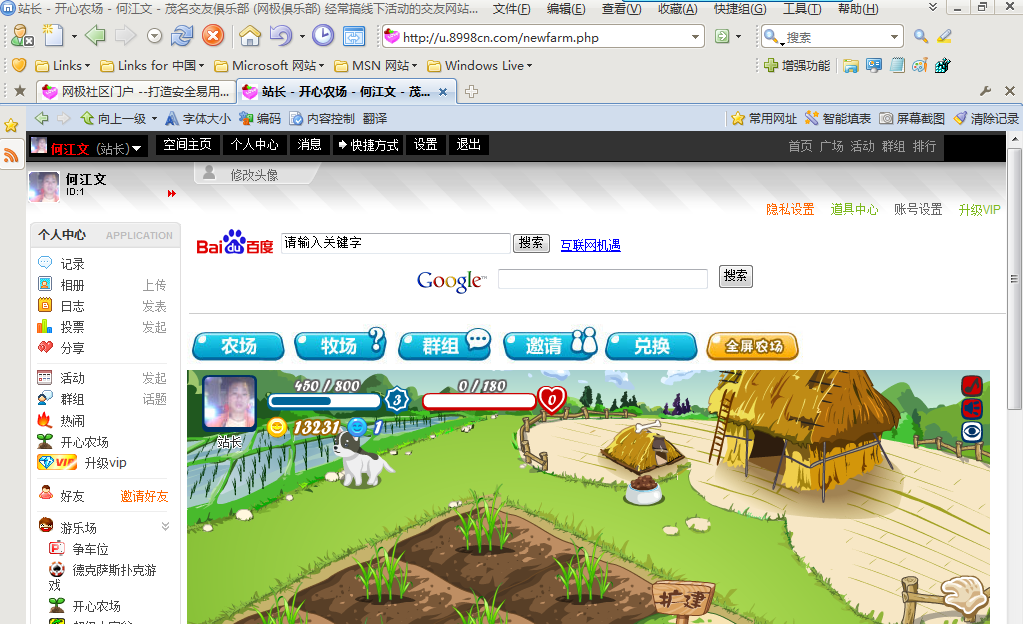1023x624 pixels.
Task: Click the 清除记录 clear history tool
Action: (x=986, y=118)
